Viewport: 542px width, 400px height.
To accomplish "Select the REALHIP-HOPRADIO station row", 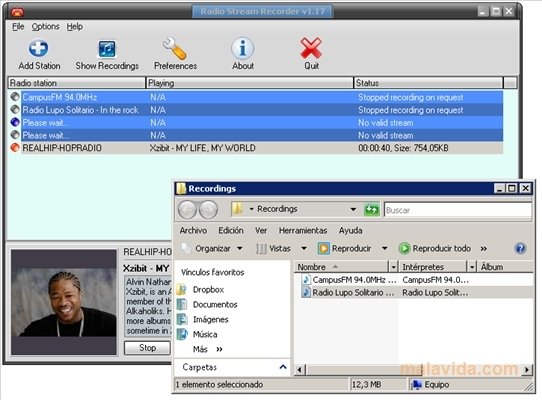I will pos(256,148).
